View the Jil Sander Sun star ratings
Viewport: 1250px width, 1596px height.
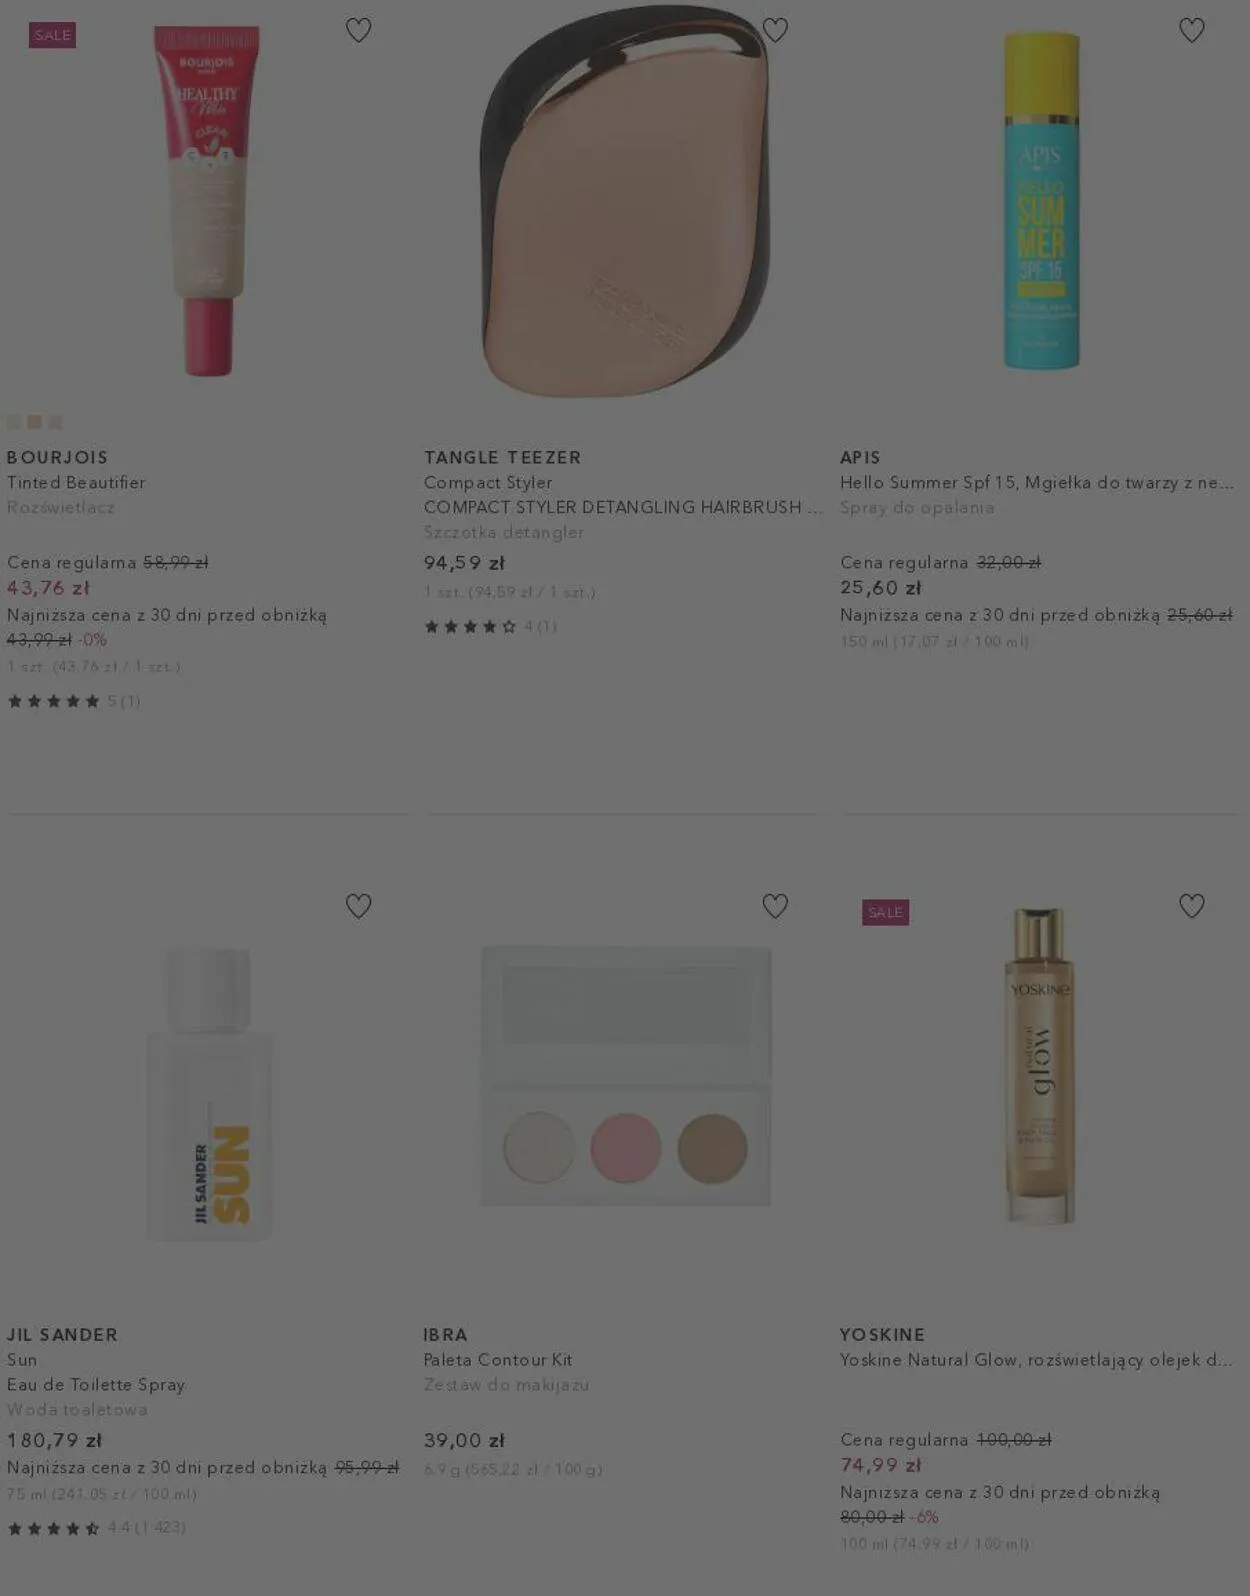tap(53, 1528)
